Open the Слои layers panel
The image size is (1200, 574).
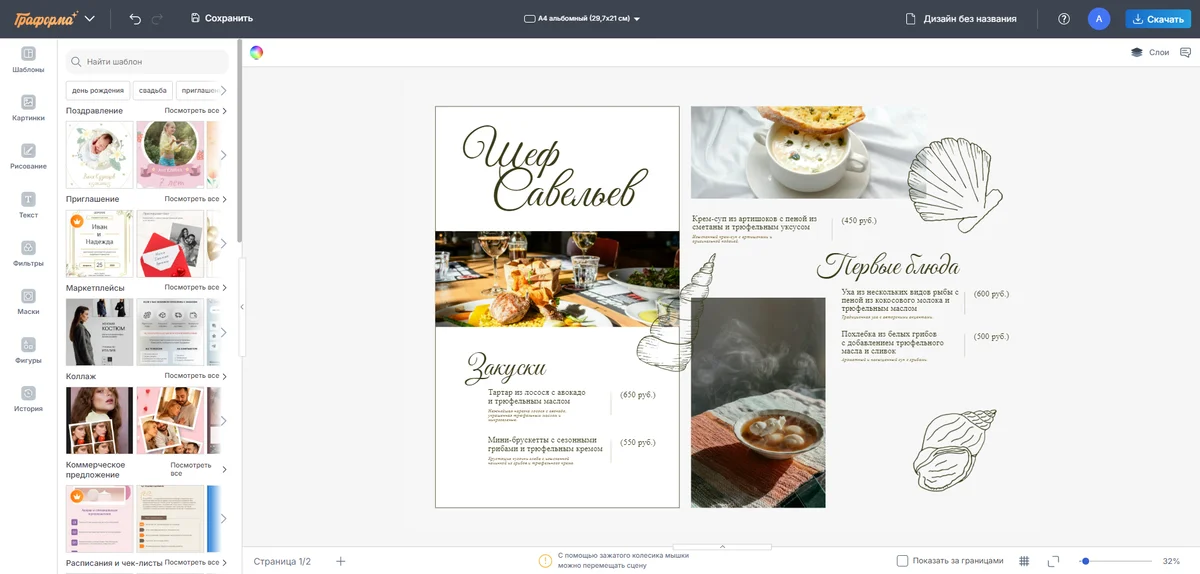click(1150, 53)
